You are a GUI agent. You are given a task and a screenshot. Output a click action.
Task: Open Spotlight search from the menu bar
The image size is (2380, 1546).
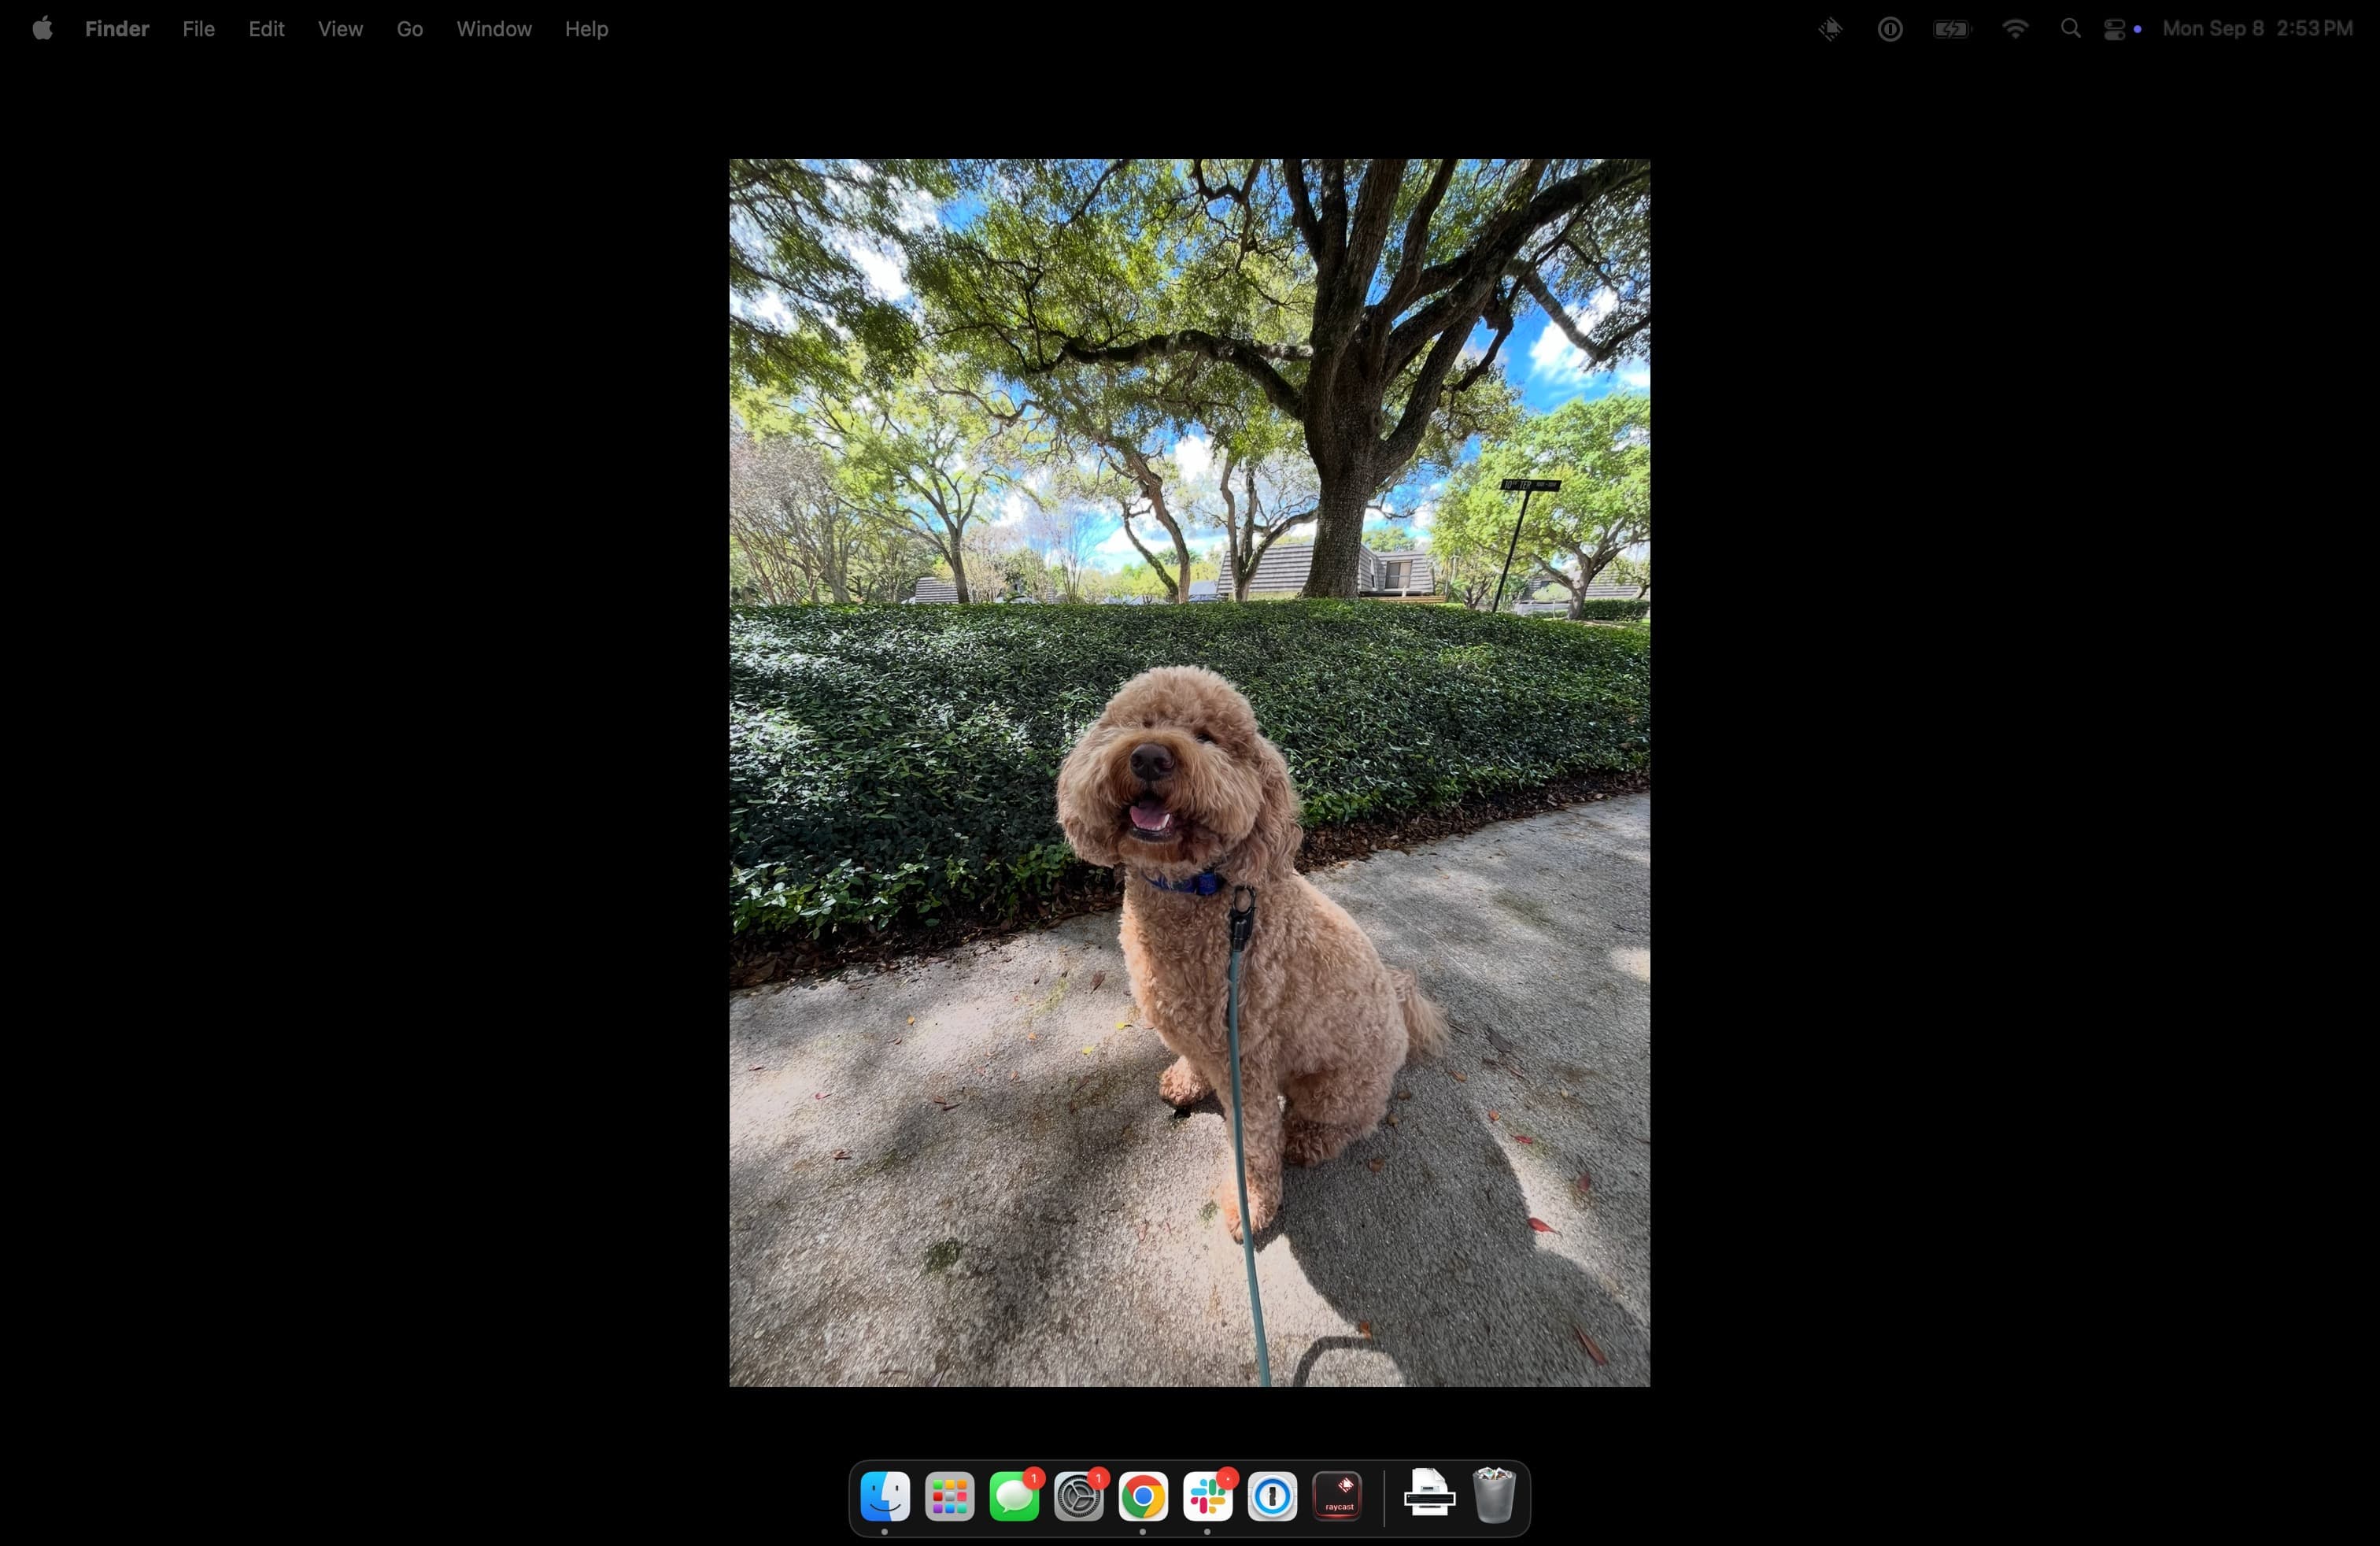point(2070,28)
